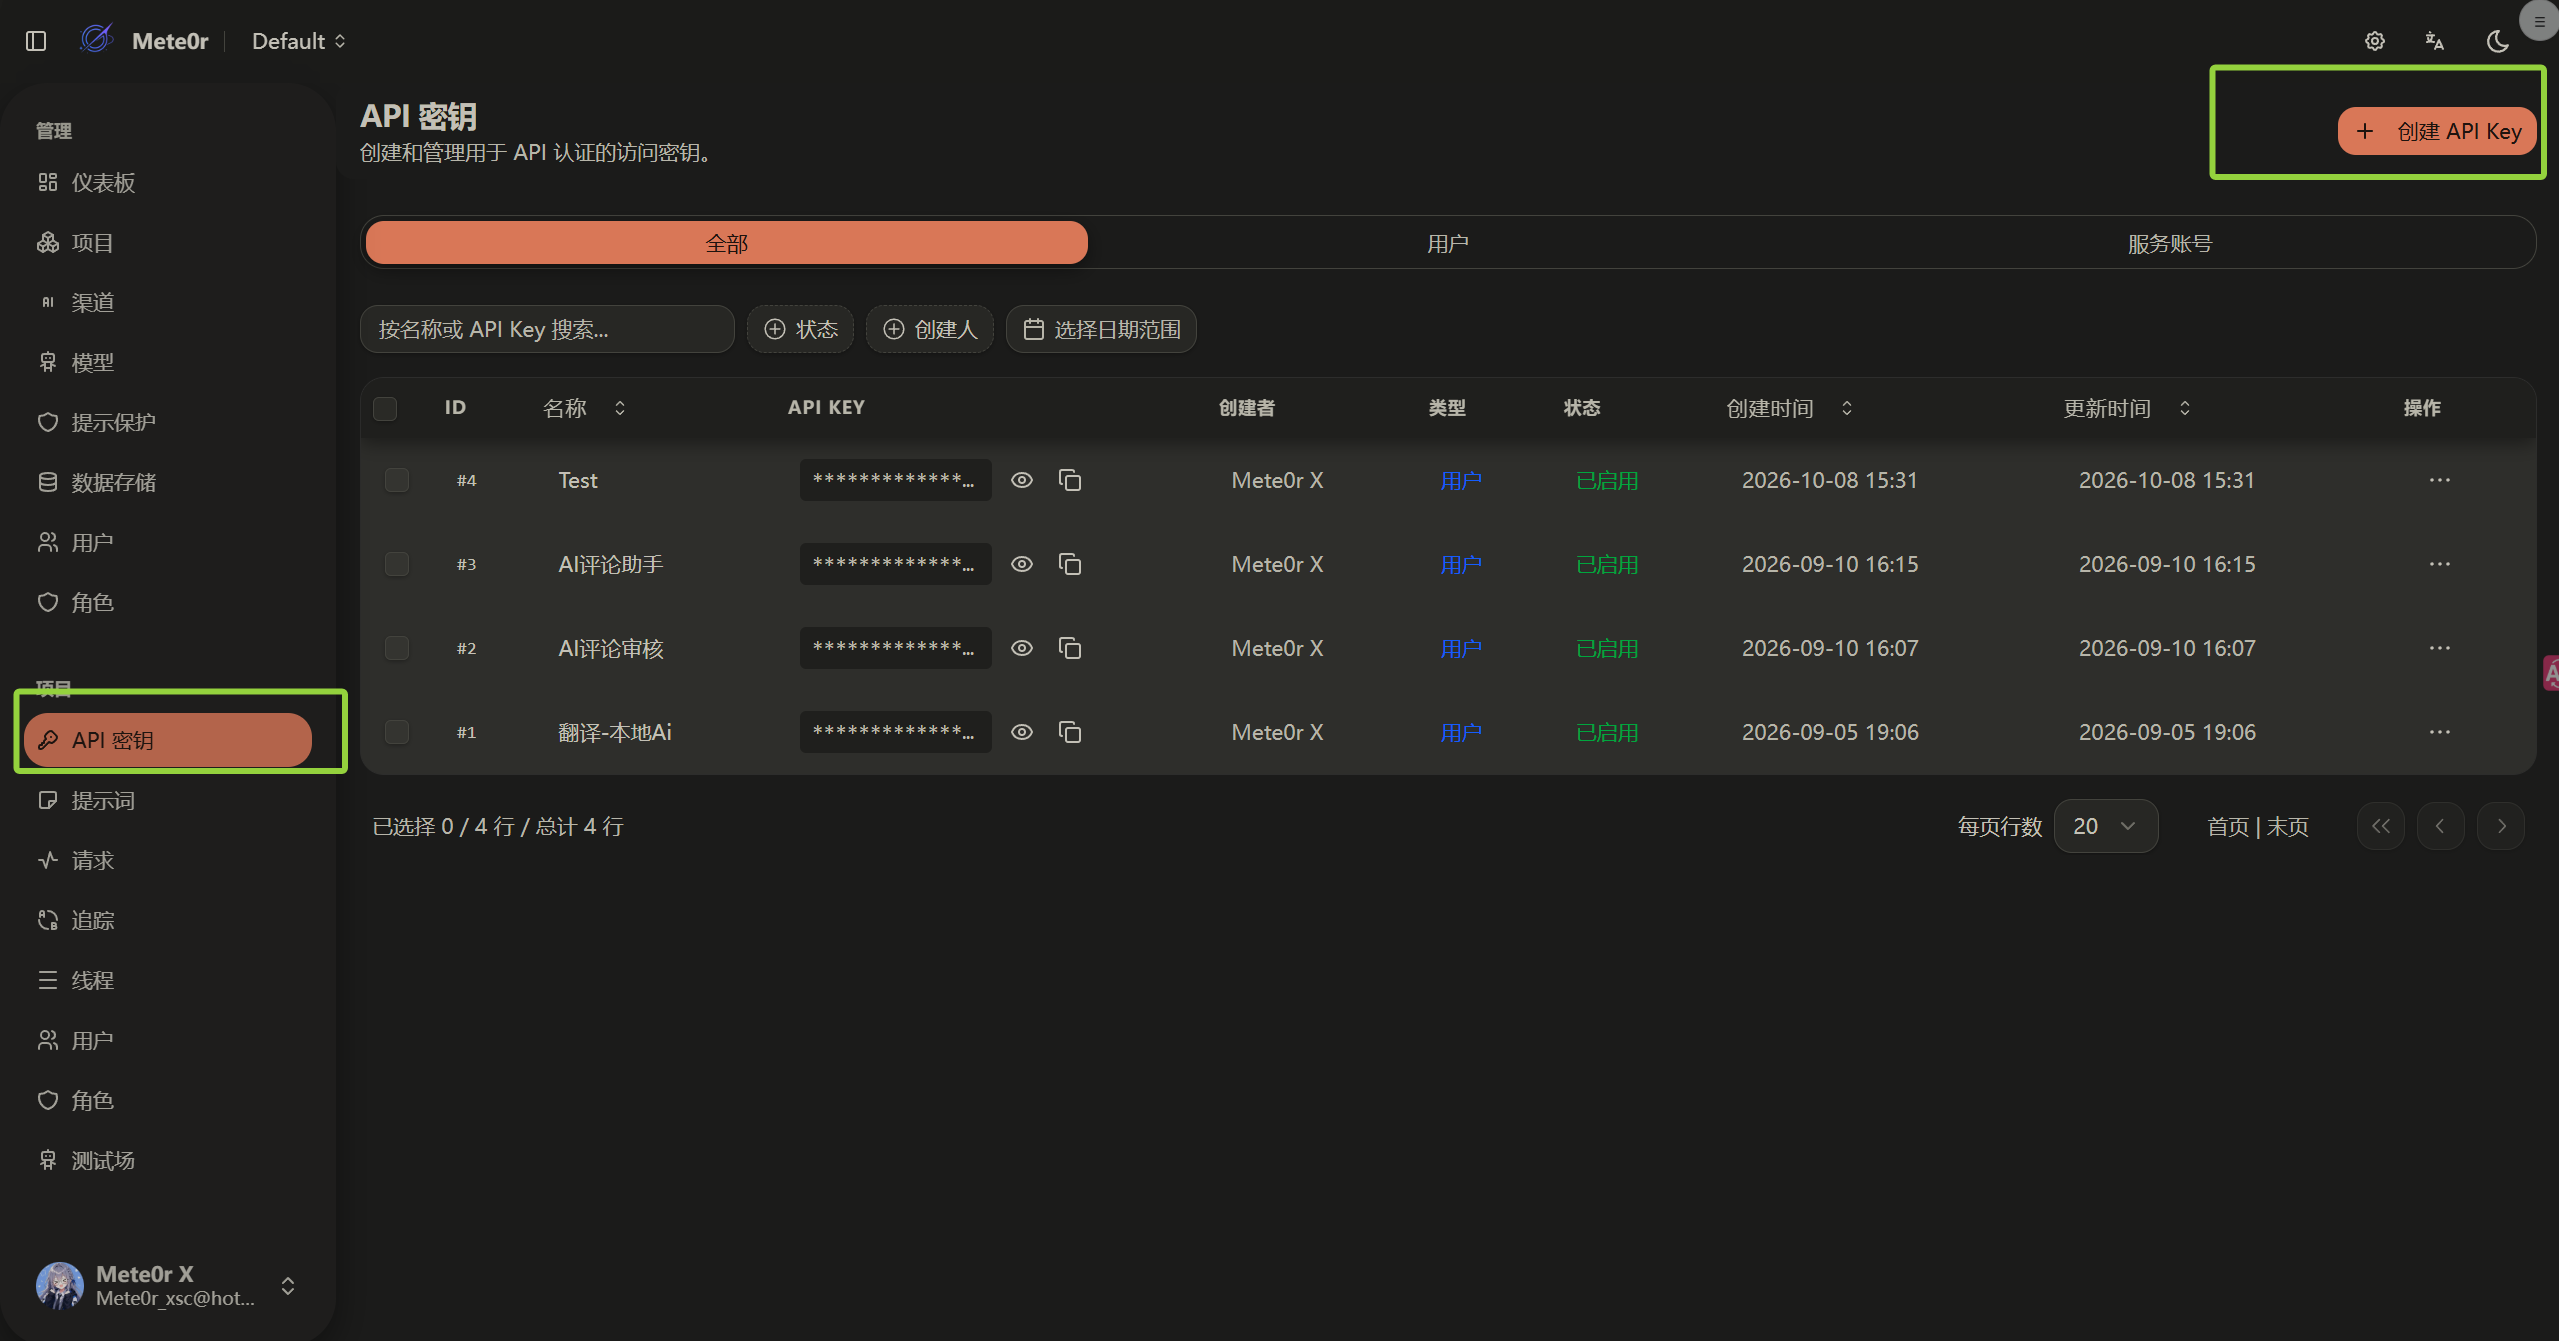
Task: Reveal the Test key with eye icon
Action: [1021, 480]
